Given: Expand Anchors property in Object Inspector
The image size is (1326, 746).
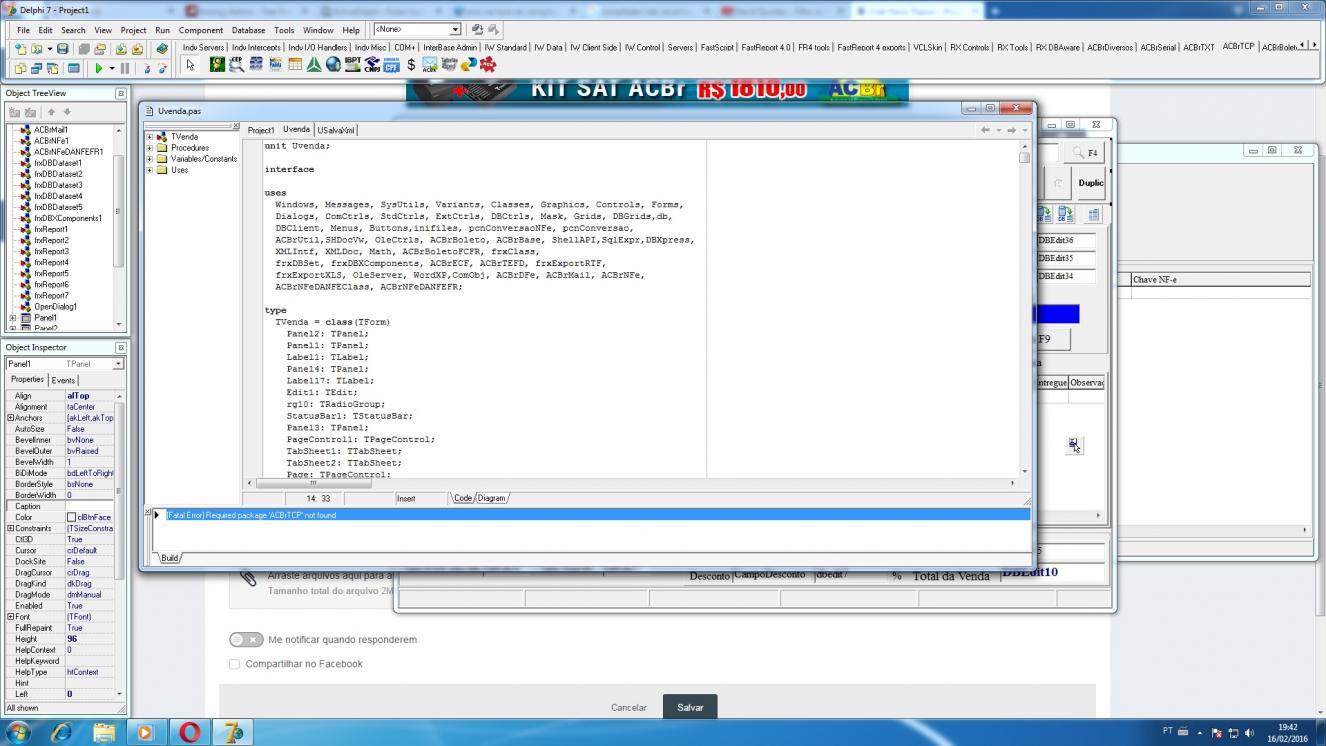Looking at the screenshot, I should click(10, 418).
